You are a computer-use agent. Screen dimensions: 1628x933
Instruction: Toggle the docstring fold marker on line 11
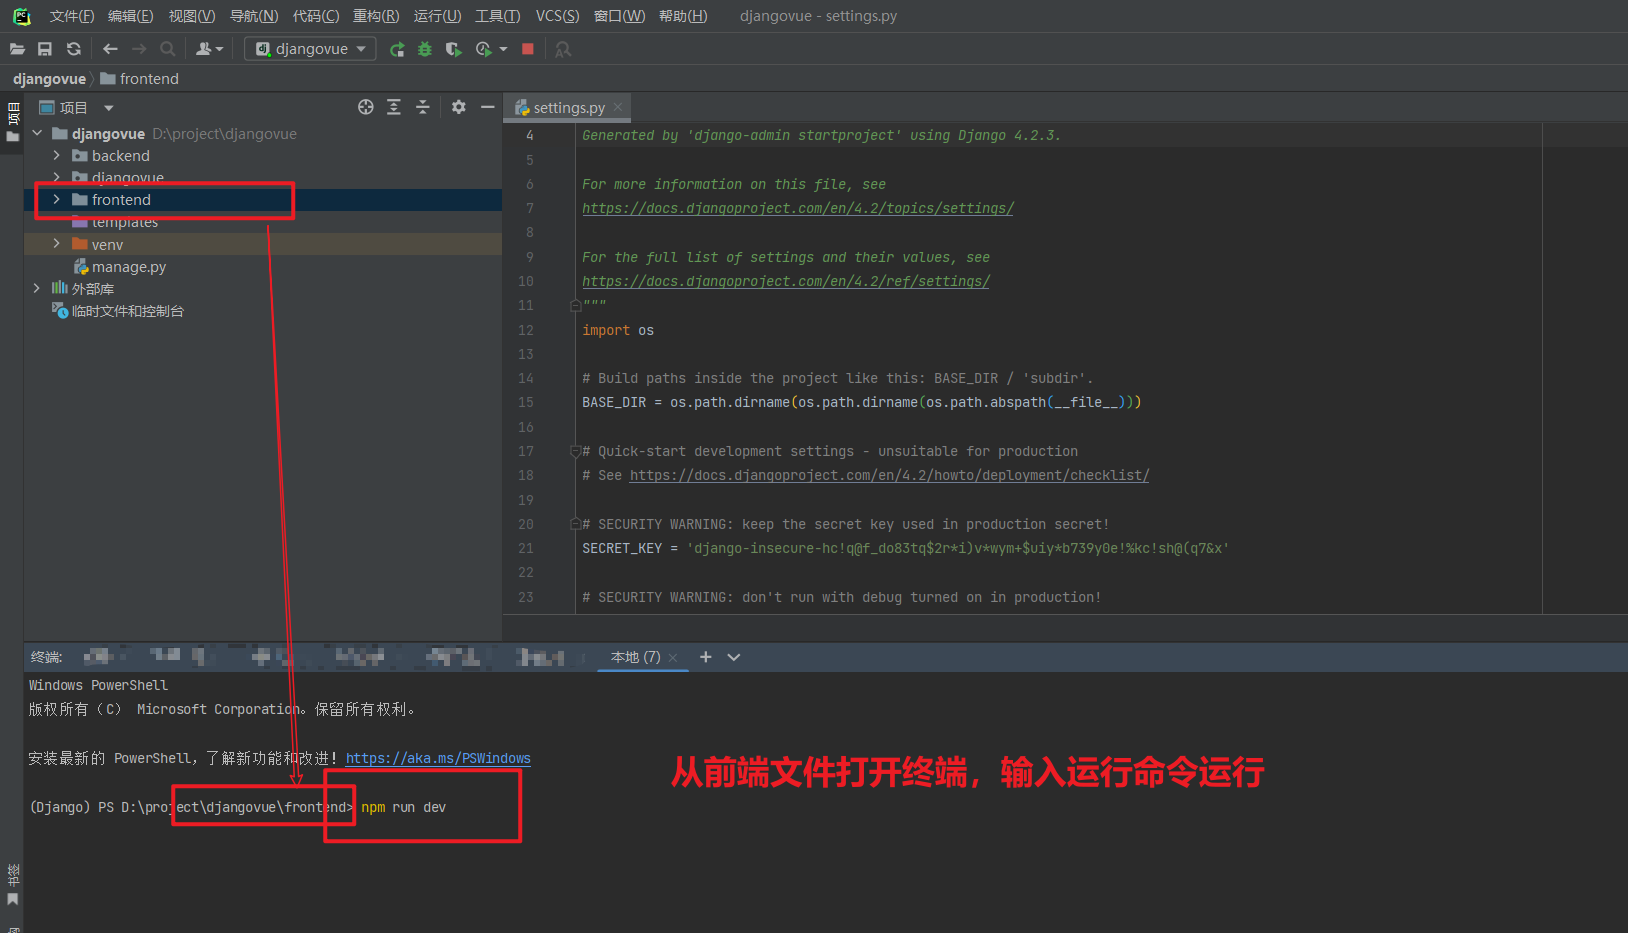tap(575, 305)
